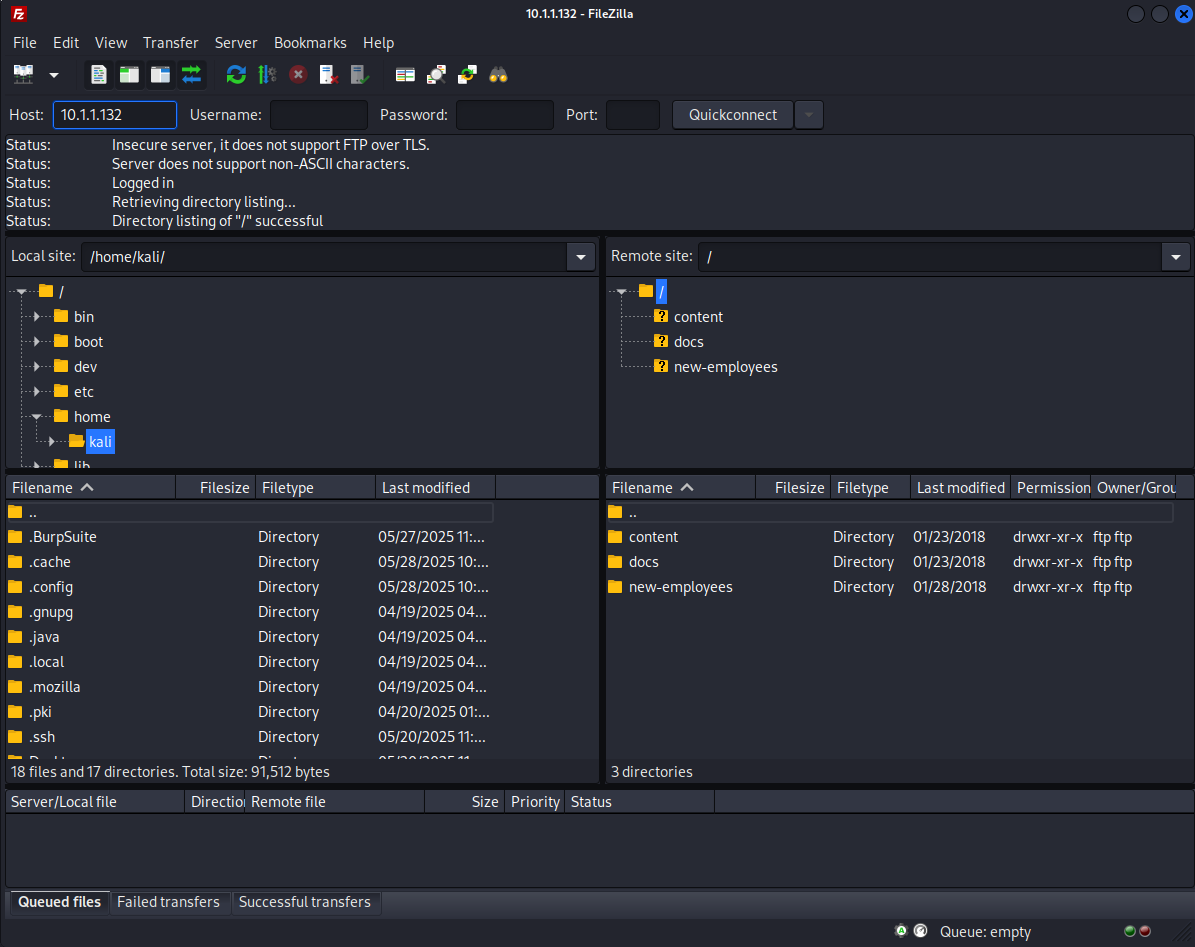The width and height of the screenshot is (1195, 947).
Task: Select docs folder in remote file list
Action: pyautogui.click(x=889, y=562)
